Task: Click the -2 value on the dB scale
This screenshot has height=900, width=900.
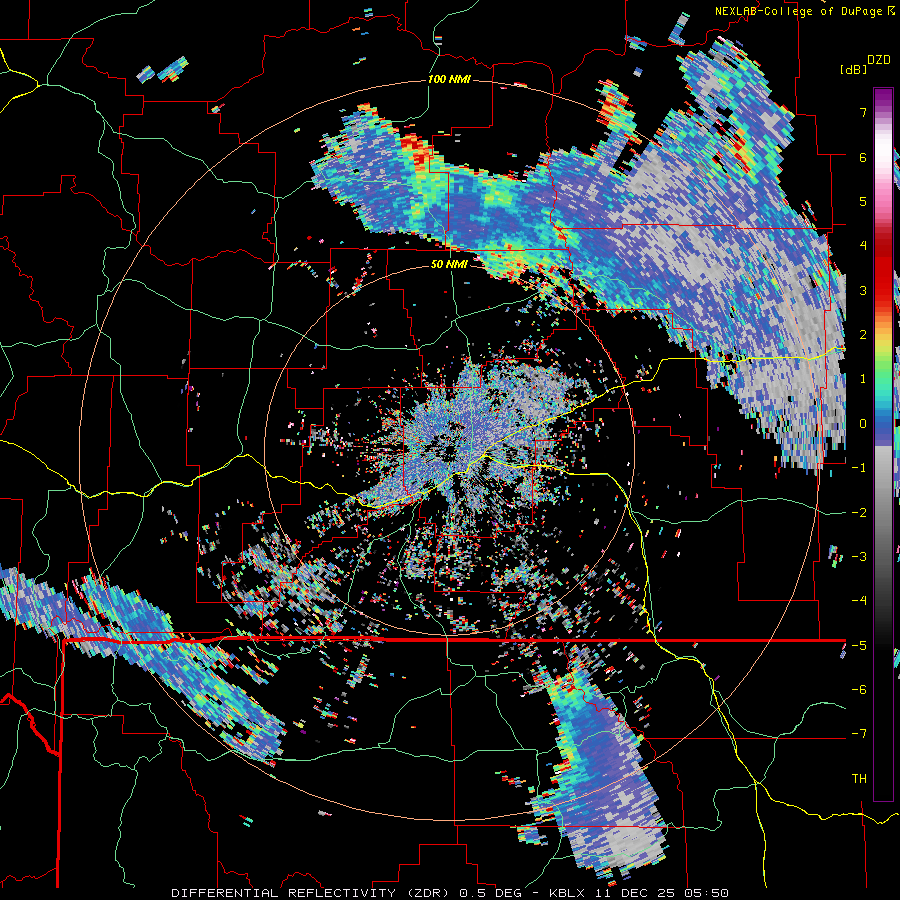Action: pos(859,513)
